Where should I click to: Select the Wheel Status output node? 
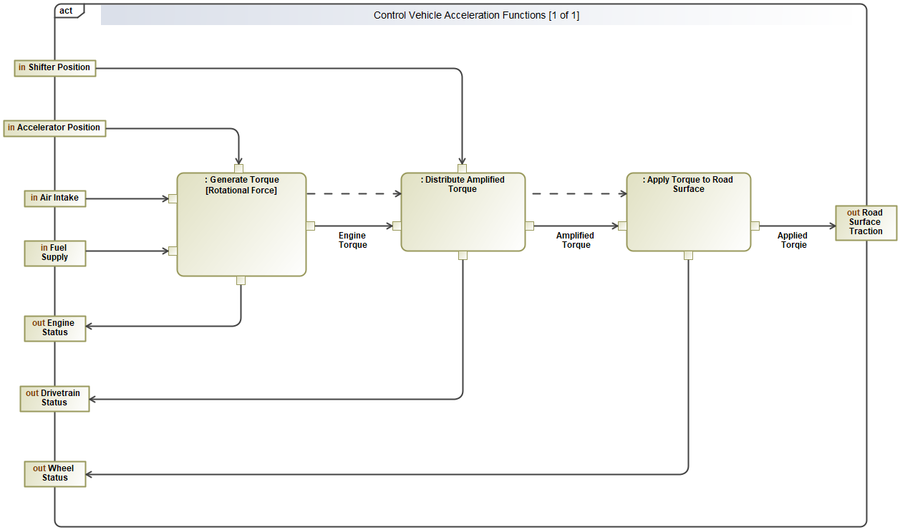54,473
